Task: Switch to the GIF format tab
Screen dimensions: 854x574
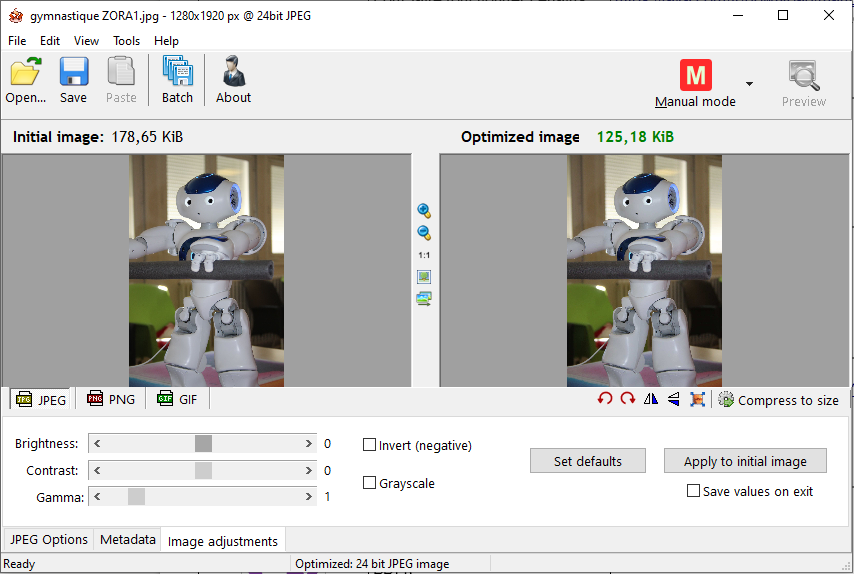Action: coord(177,400)
